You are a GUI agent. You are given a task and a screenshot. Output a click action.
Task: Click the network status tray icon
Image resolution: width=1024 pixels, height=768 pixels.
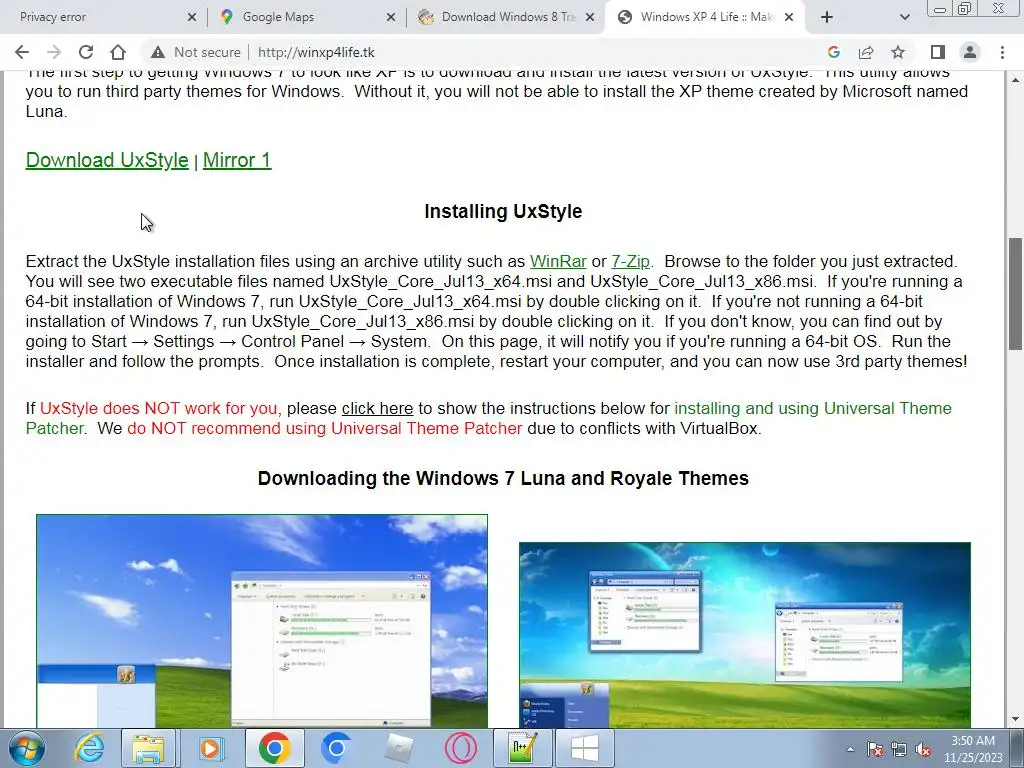click(x=899, y=749)
